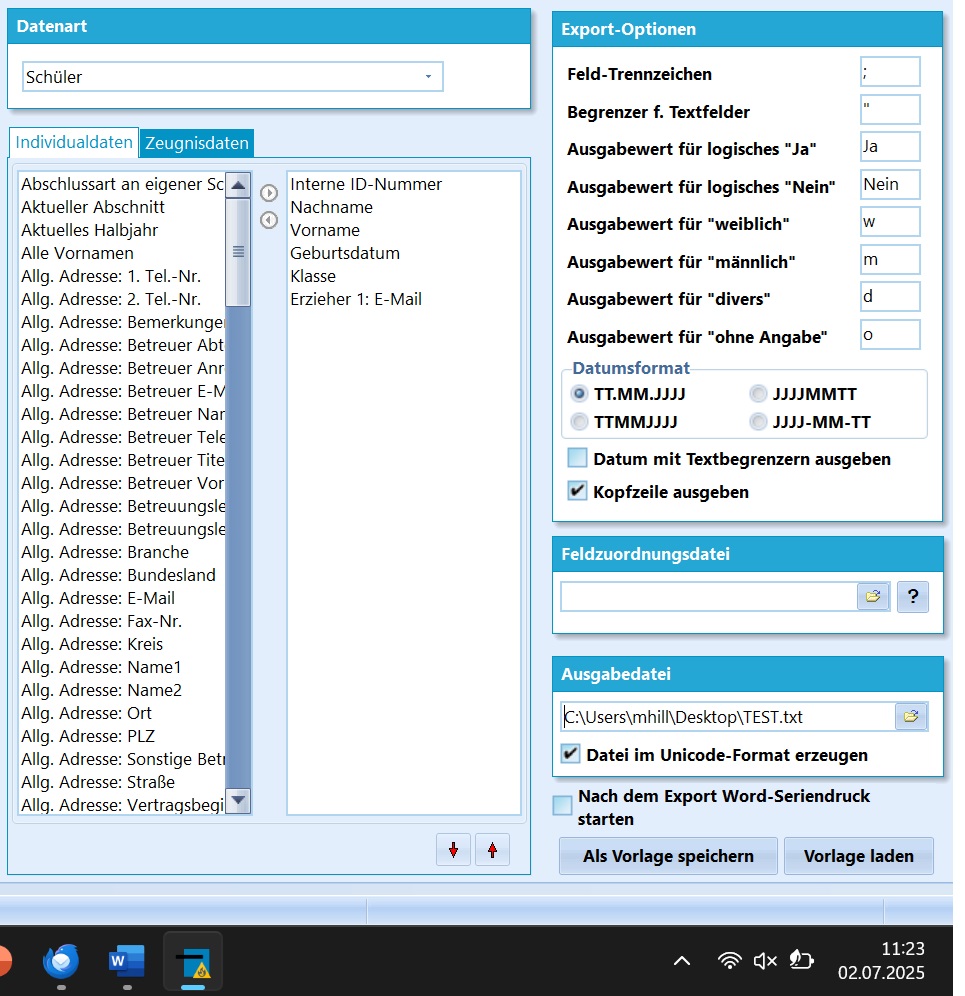Viewport: 965px width, 996px height.
Task: Toggle the Kopfzeile ausgeben checkbox
Action: pyautogui.click(x=578, y=491)
